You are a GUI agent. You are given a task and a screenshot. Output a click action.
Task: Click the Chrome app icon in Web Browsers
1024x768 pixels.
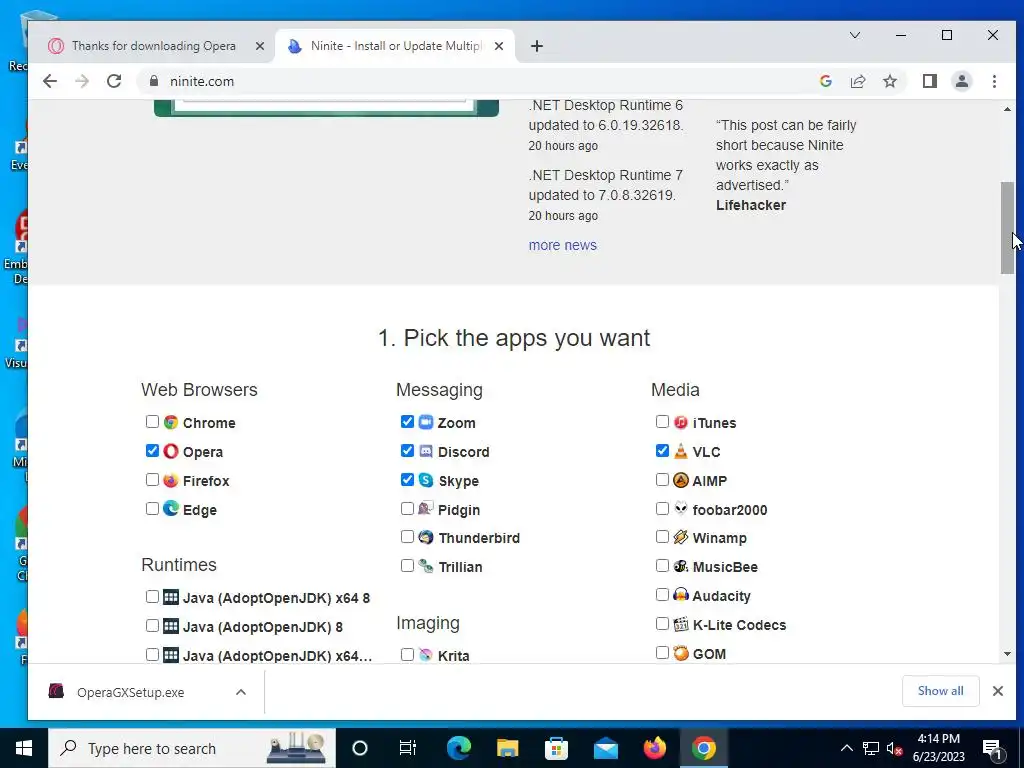170,423
